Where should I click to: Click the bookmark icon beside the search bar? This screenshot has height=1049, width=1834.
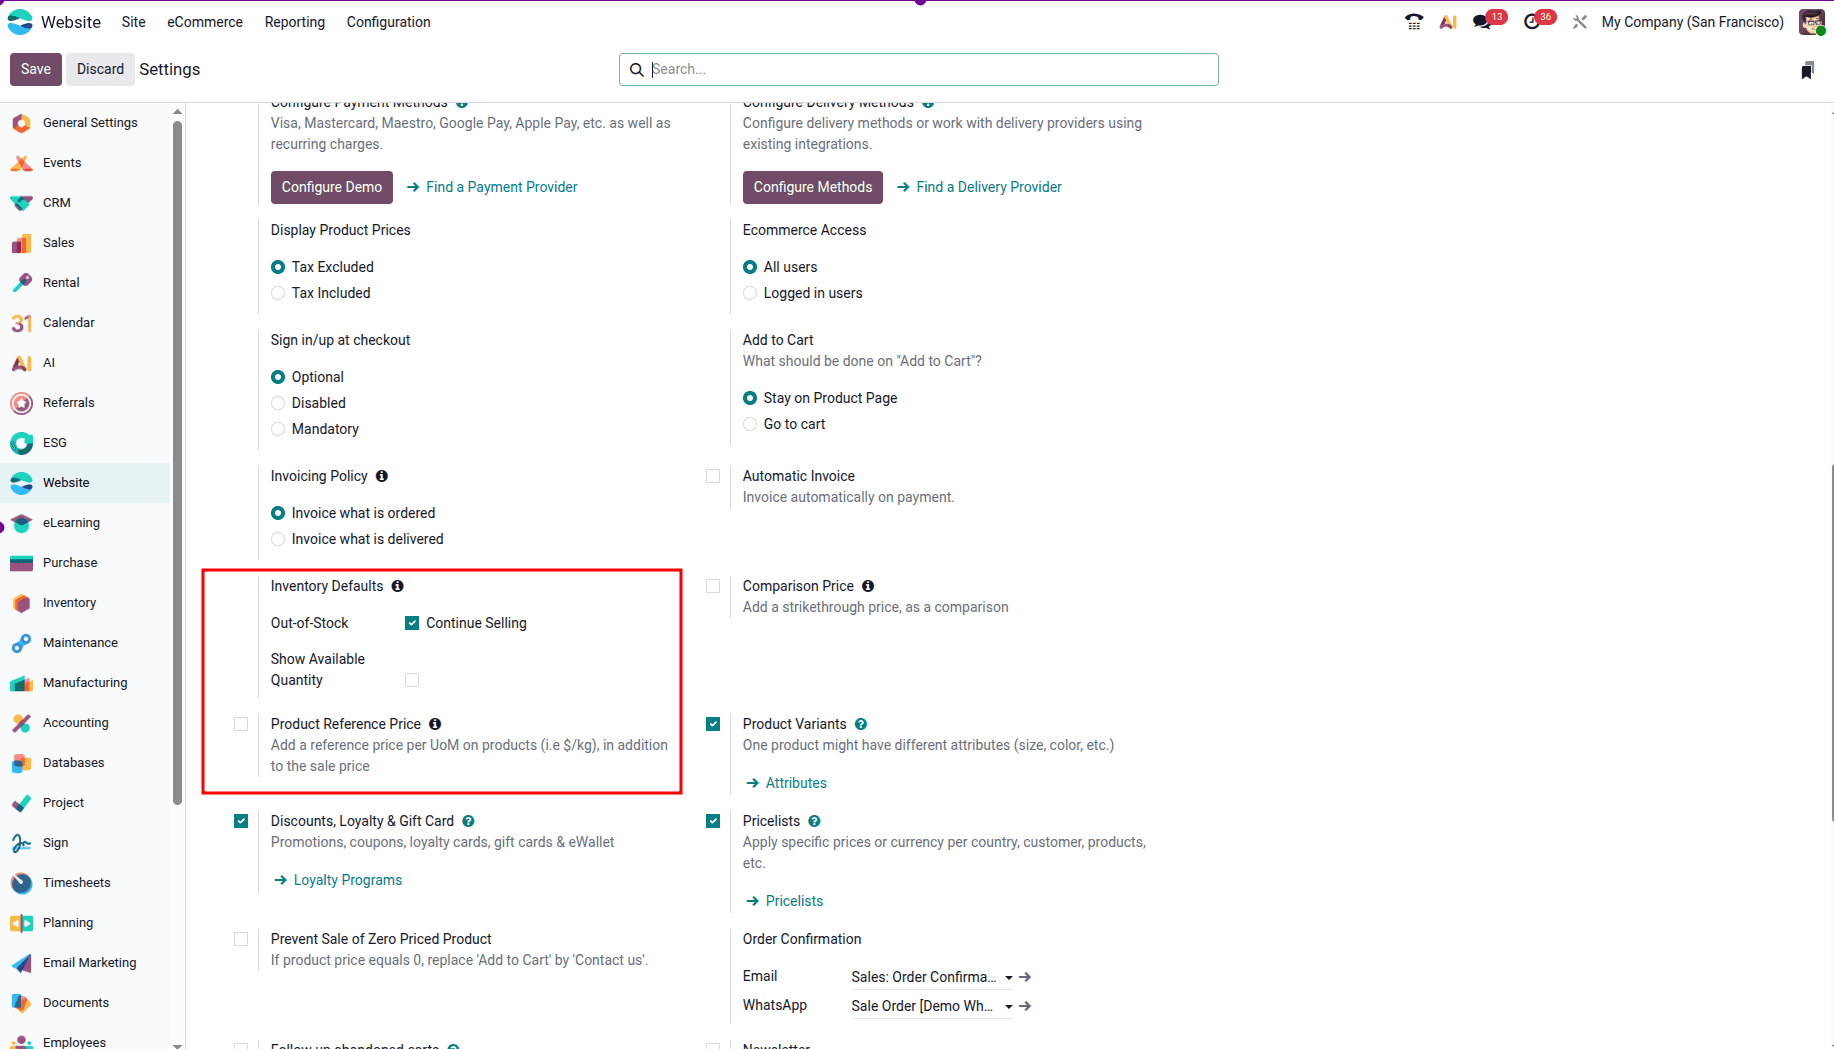(1807, 70)
